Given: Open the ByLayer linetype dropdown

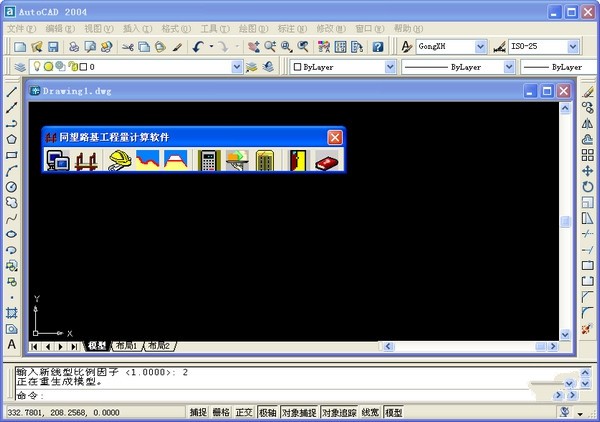Looking at the screenshot, I should [509, 67].
